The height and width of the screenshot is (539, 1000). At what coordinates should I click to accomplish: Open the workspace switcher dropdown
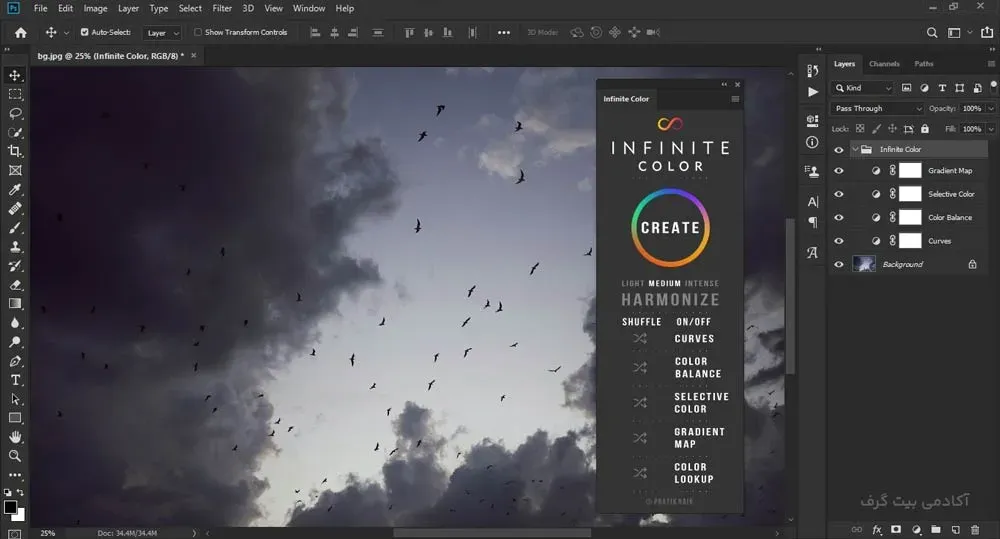click(x=959, y=33)
